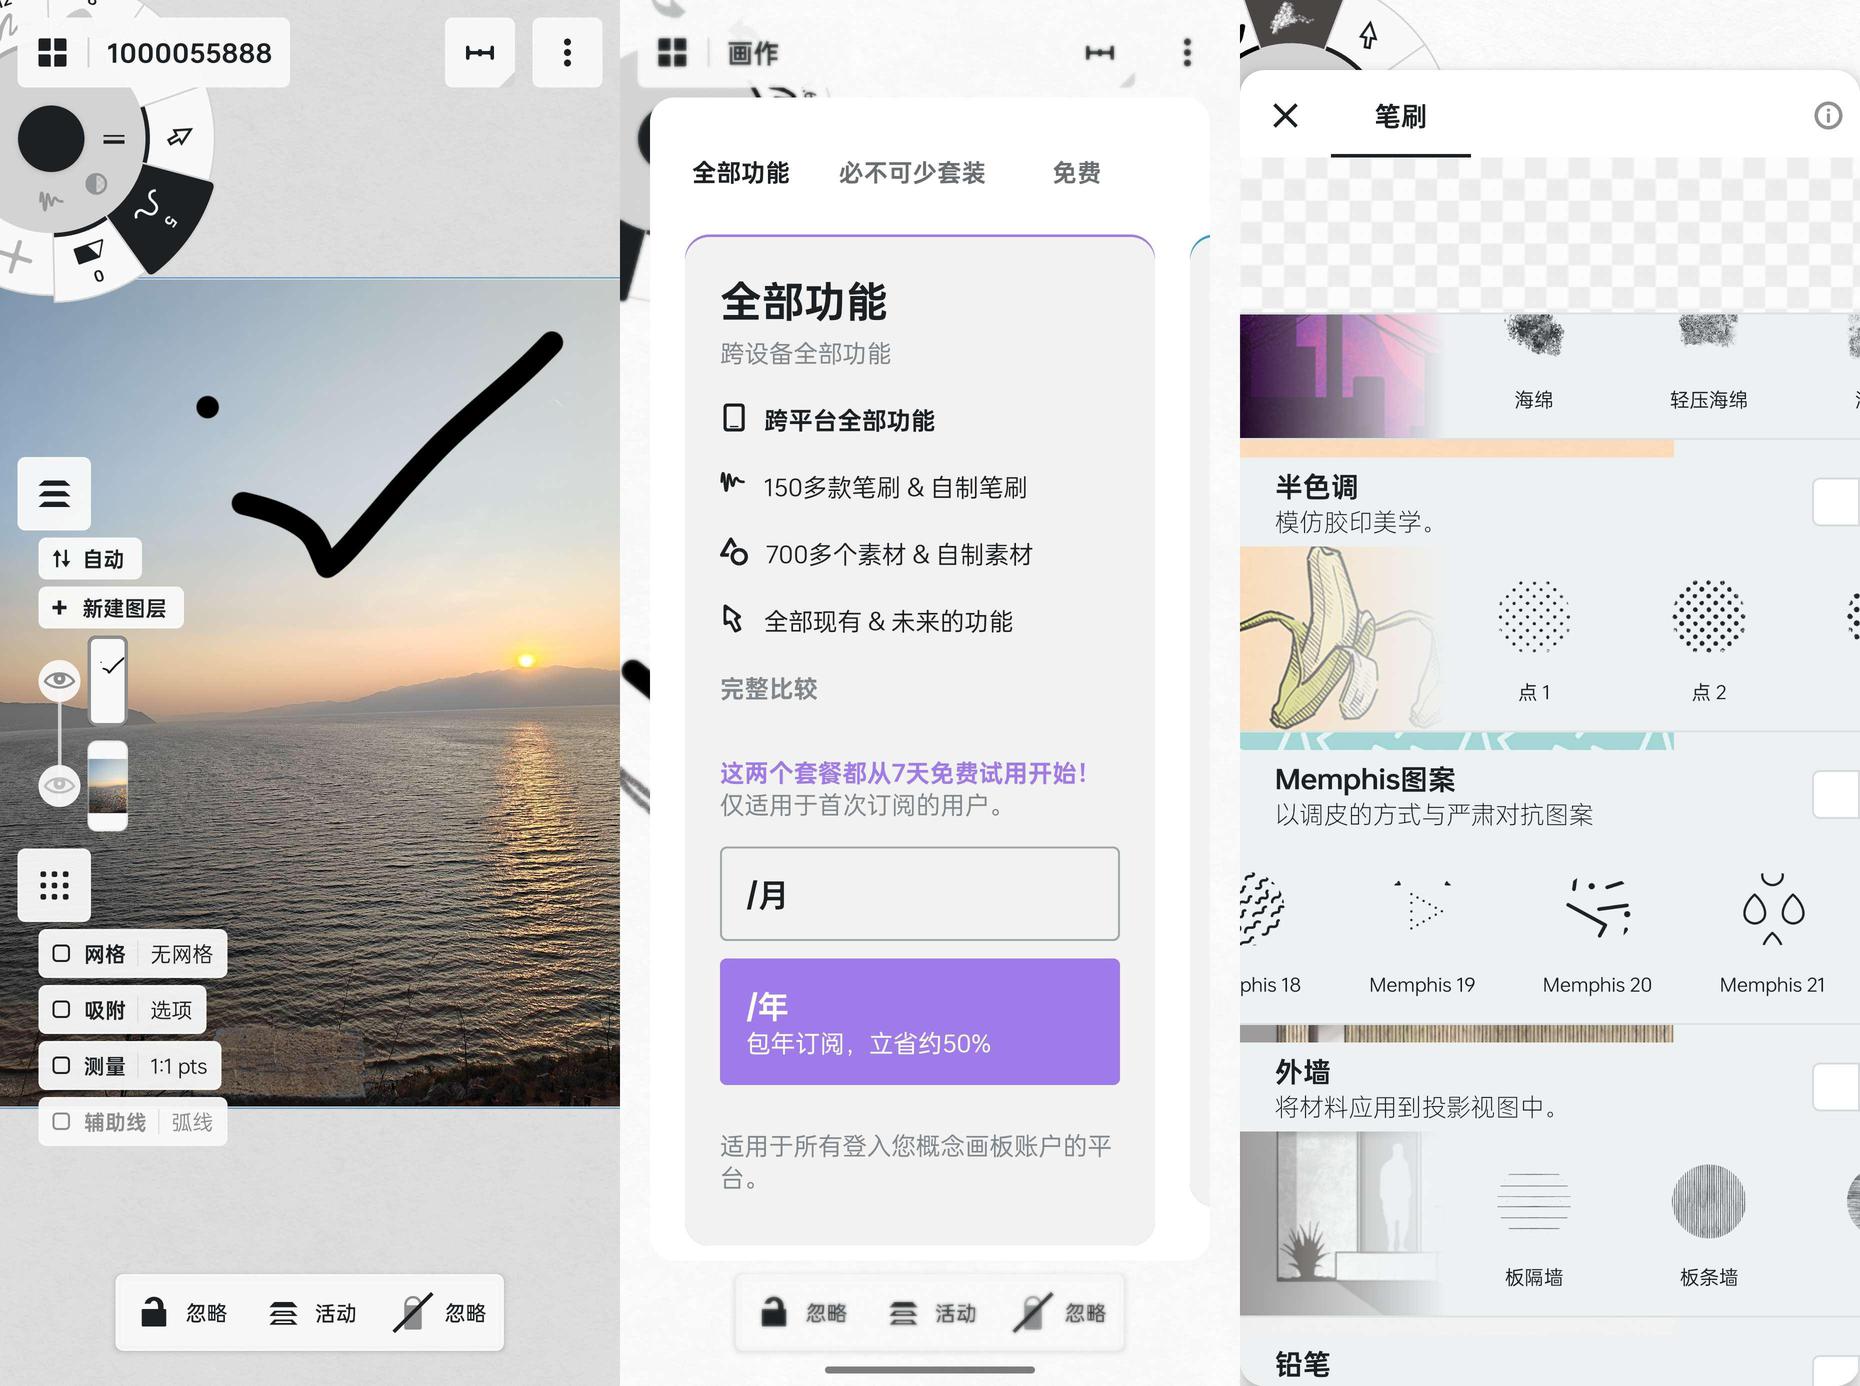Switch to the 全部功能 tab
Image resolution: width=1860 pixels, height=1386 pixels.
(x=741, y=173)
